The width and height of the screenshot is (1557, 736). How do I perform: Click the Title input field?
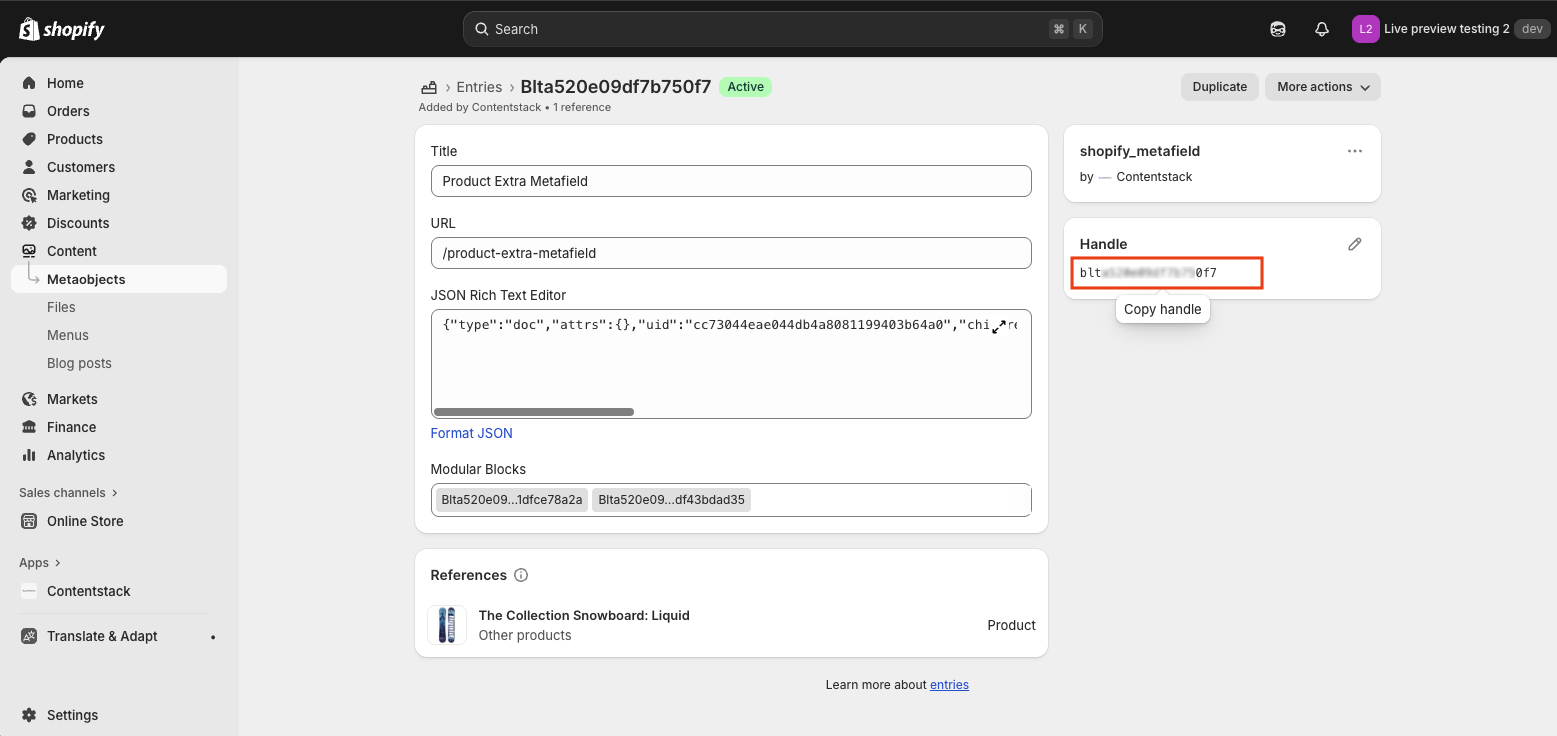[x=730, y=181]
